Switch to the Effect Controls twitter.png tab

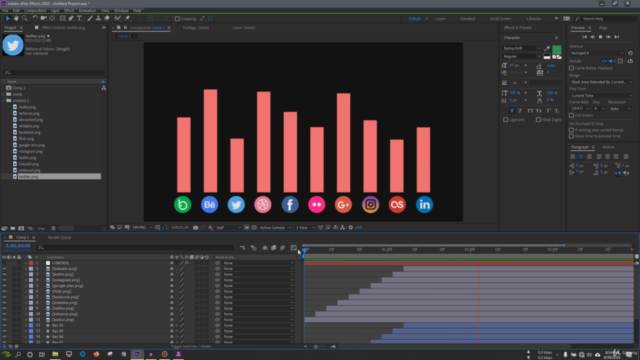click(x=63, y=28)
